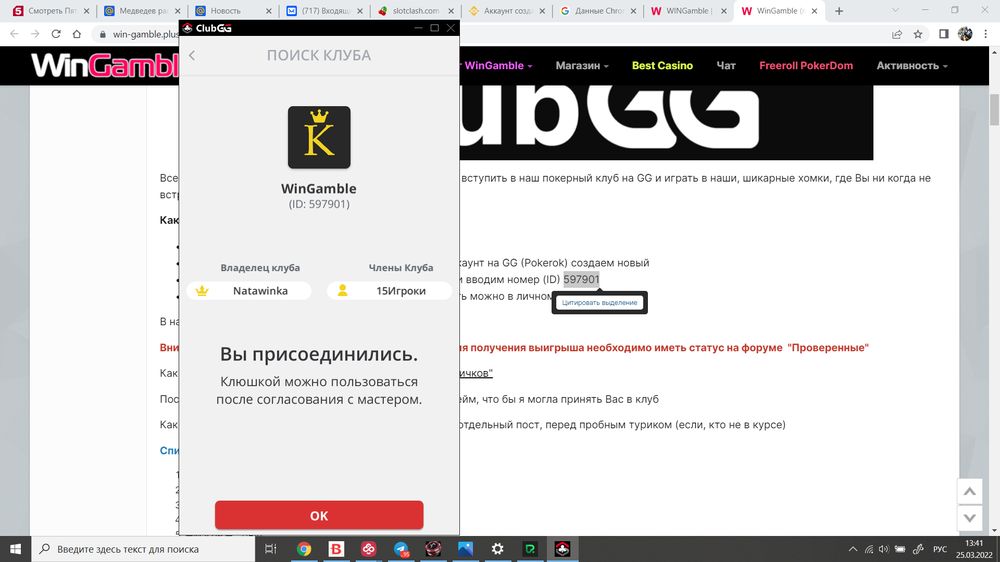
Task: Click the club owner Natawinka field
Action: point(249,291)
